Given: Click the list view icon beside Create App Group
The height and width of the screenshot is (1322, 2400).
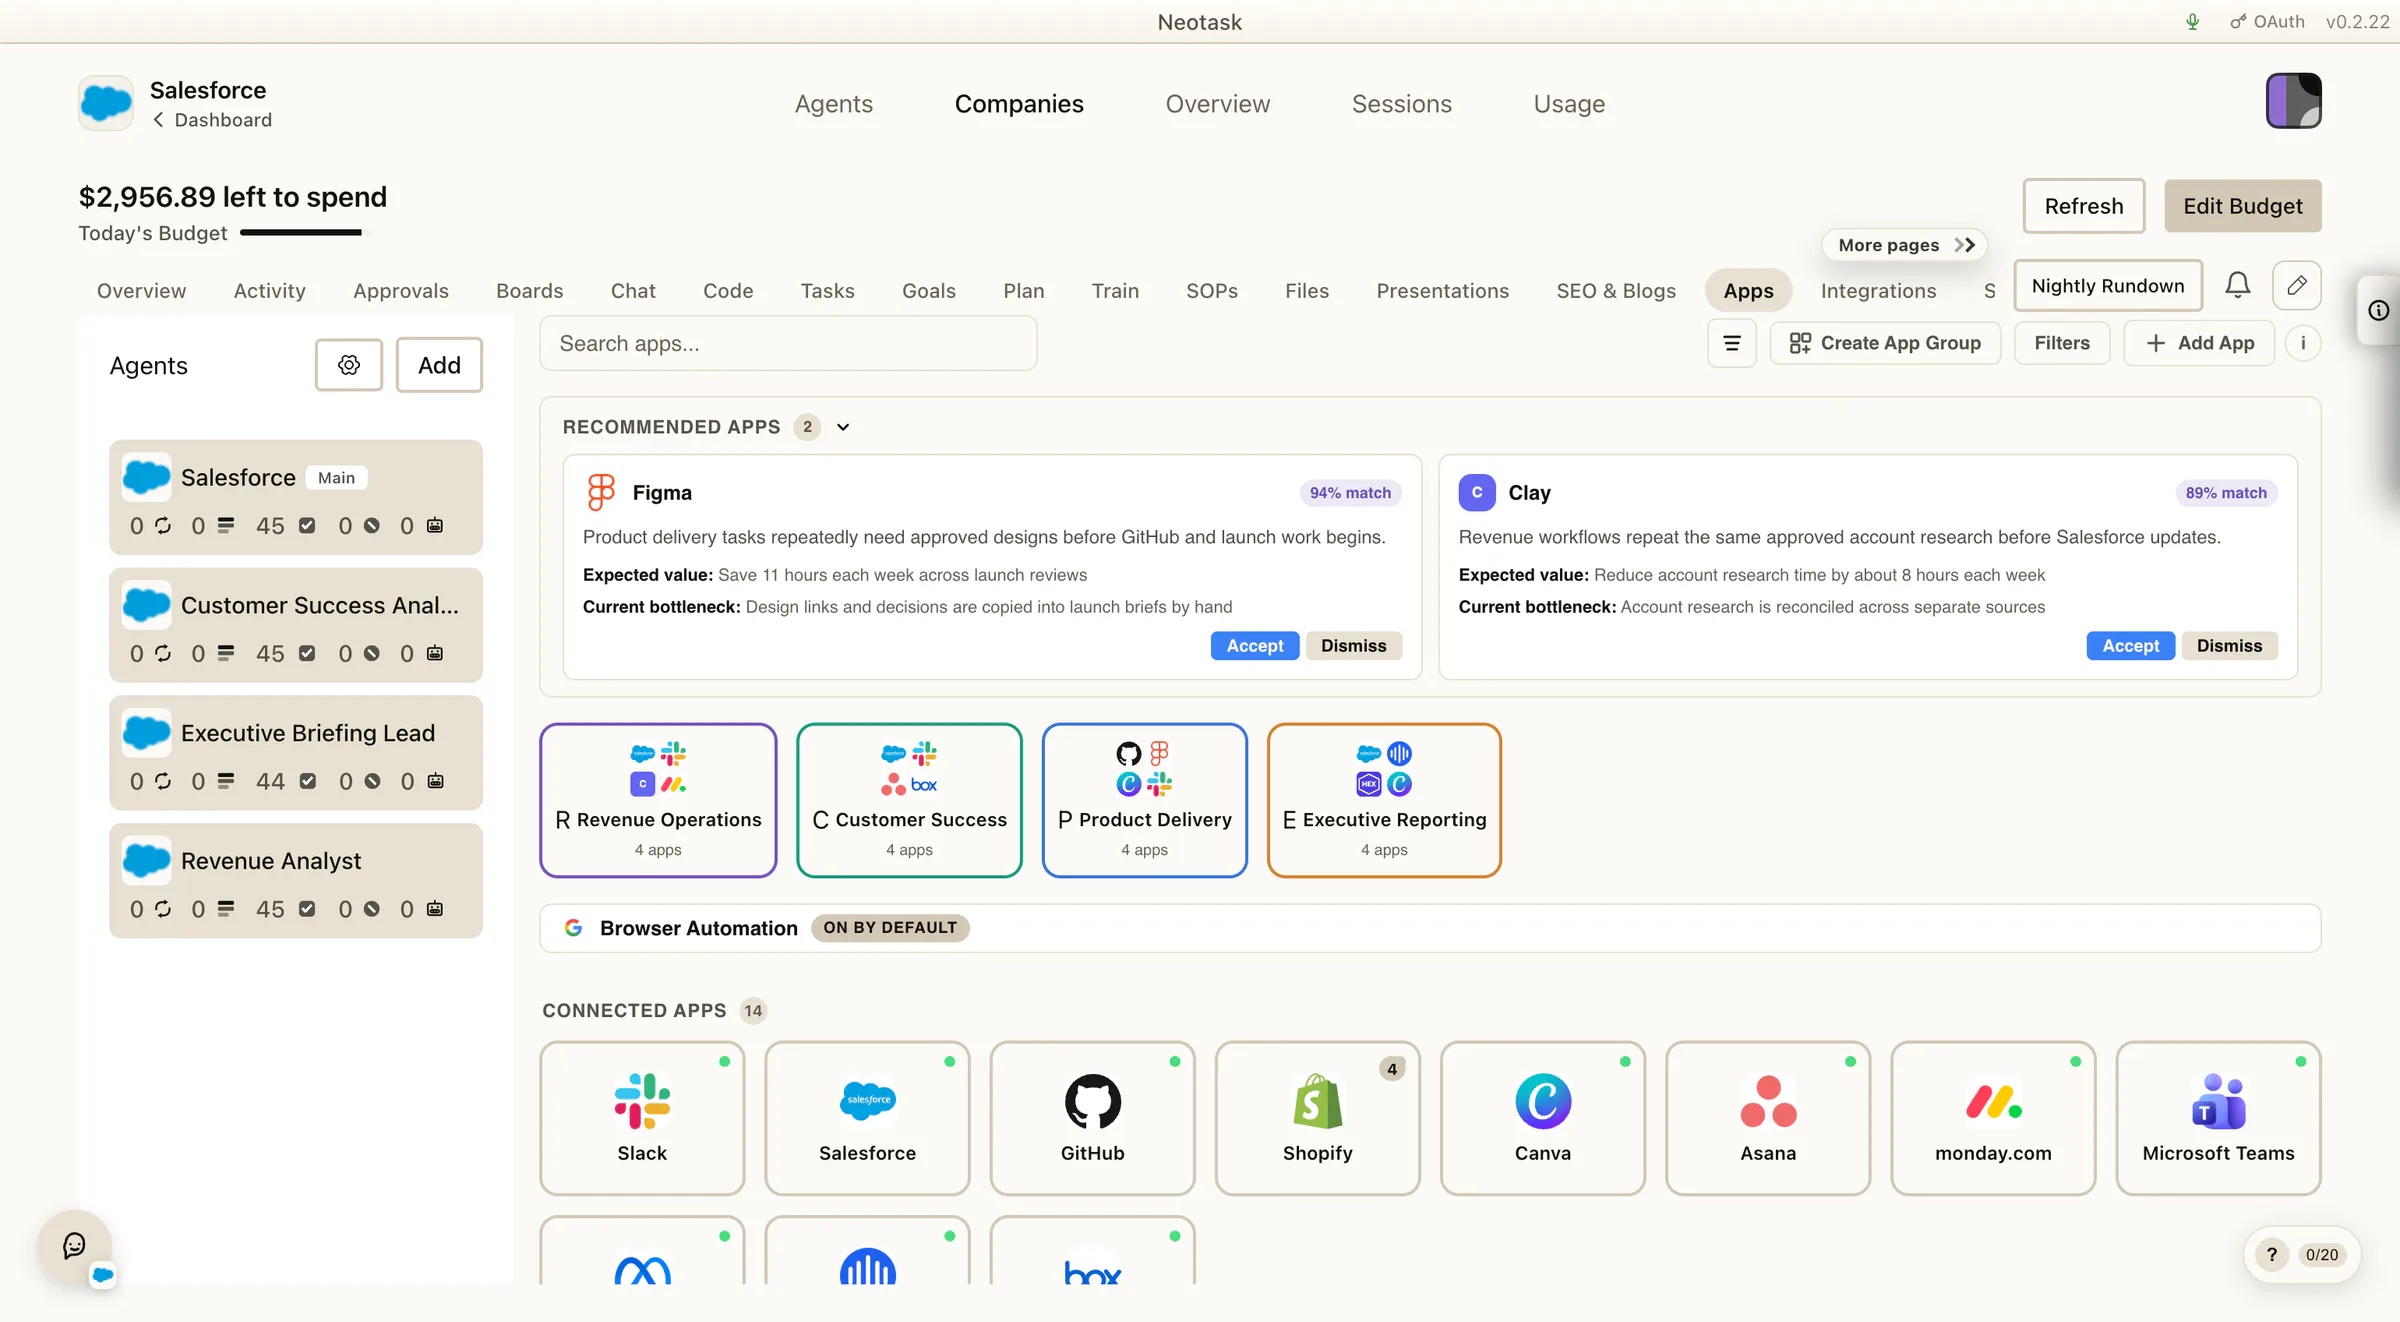Looking at the screenshot, I should pos(1731,343).
